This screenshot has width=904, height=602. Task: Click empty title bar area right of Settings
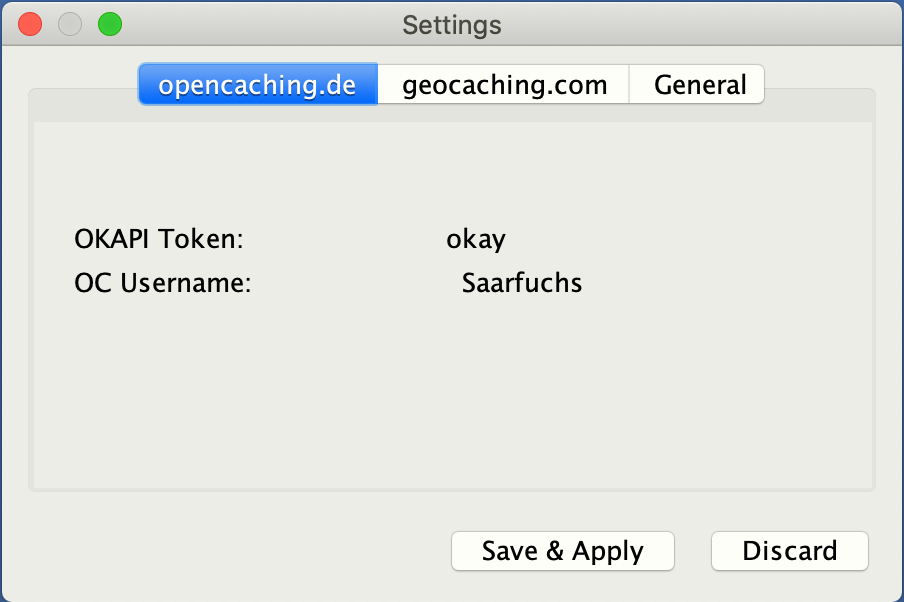coord(692,25)
